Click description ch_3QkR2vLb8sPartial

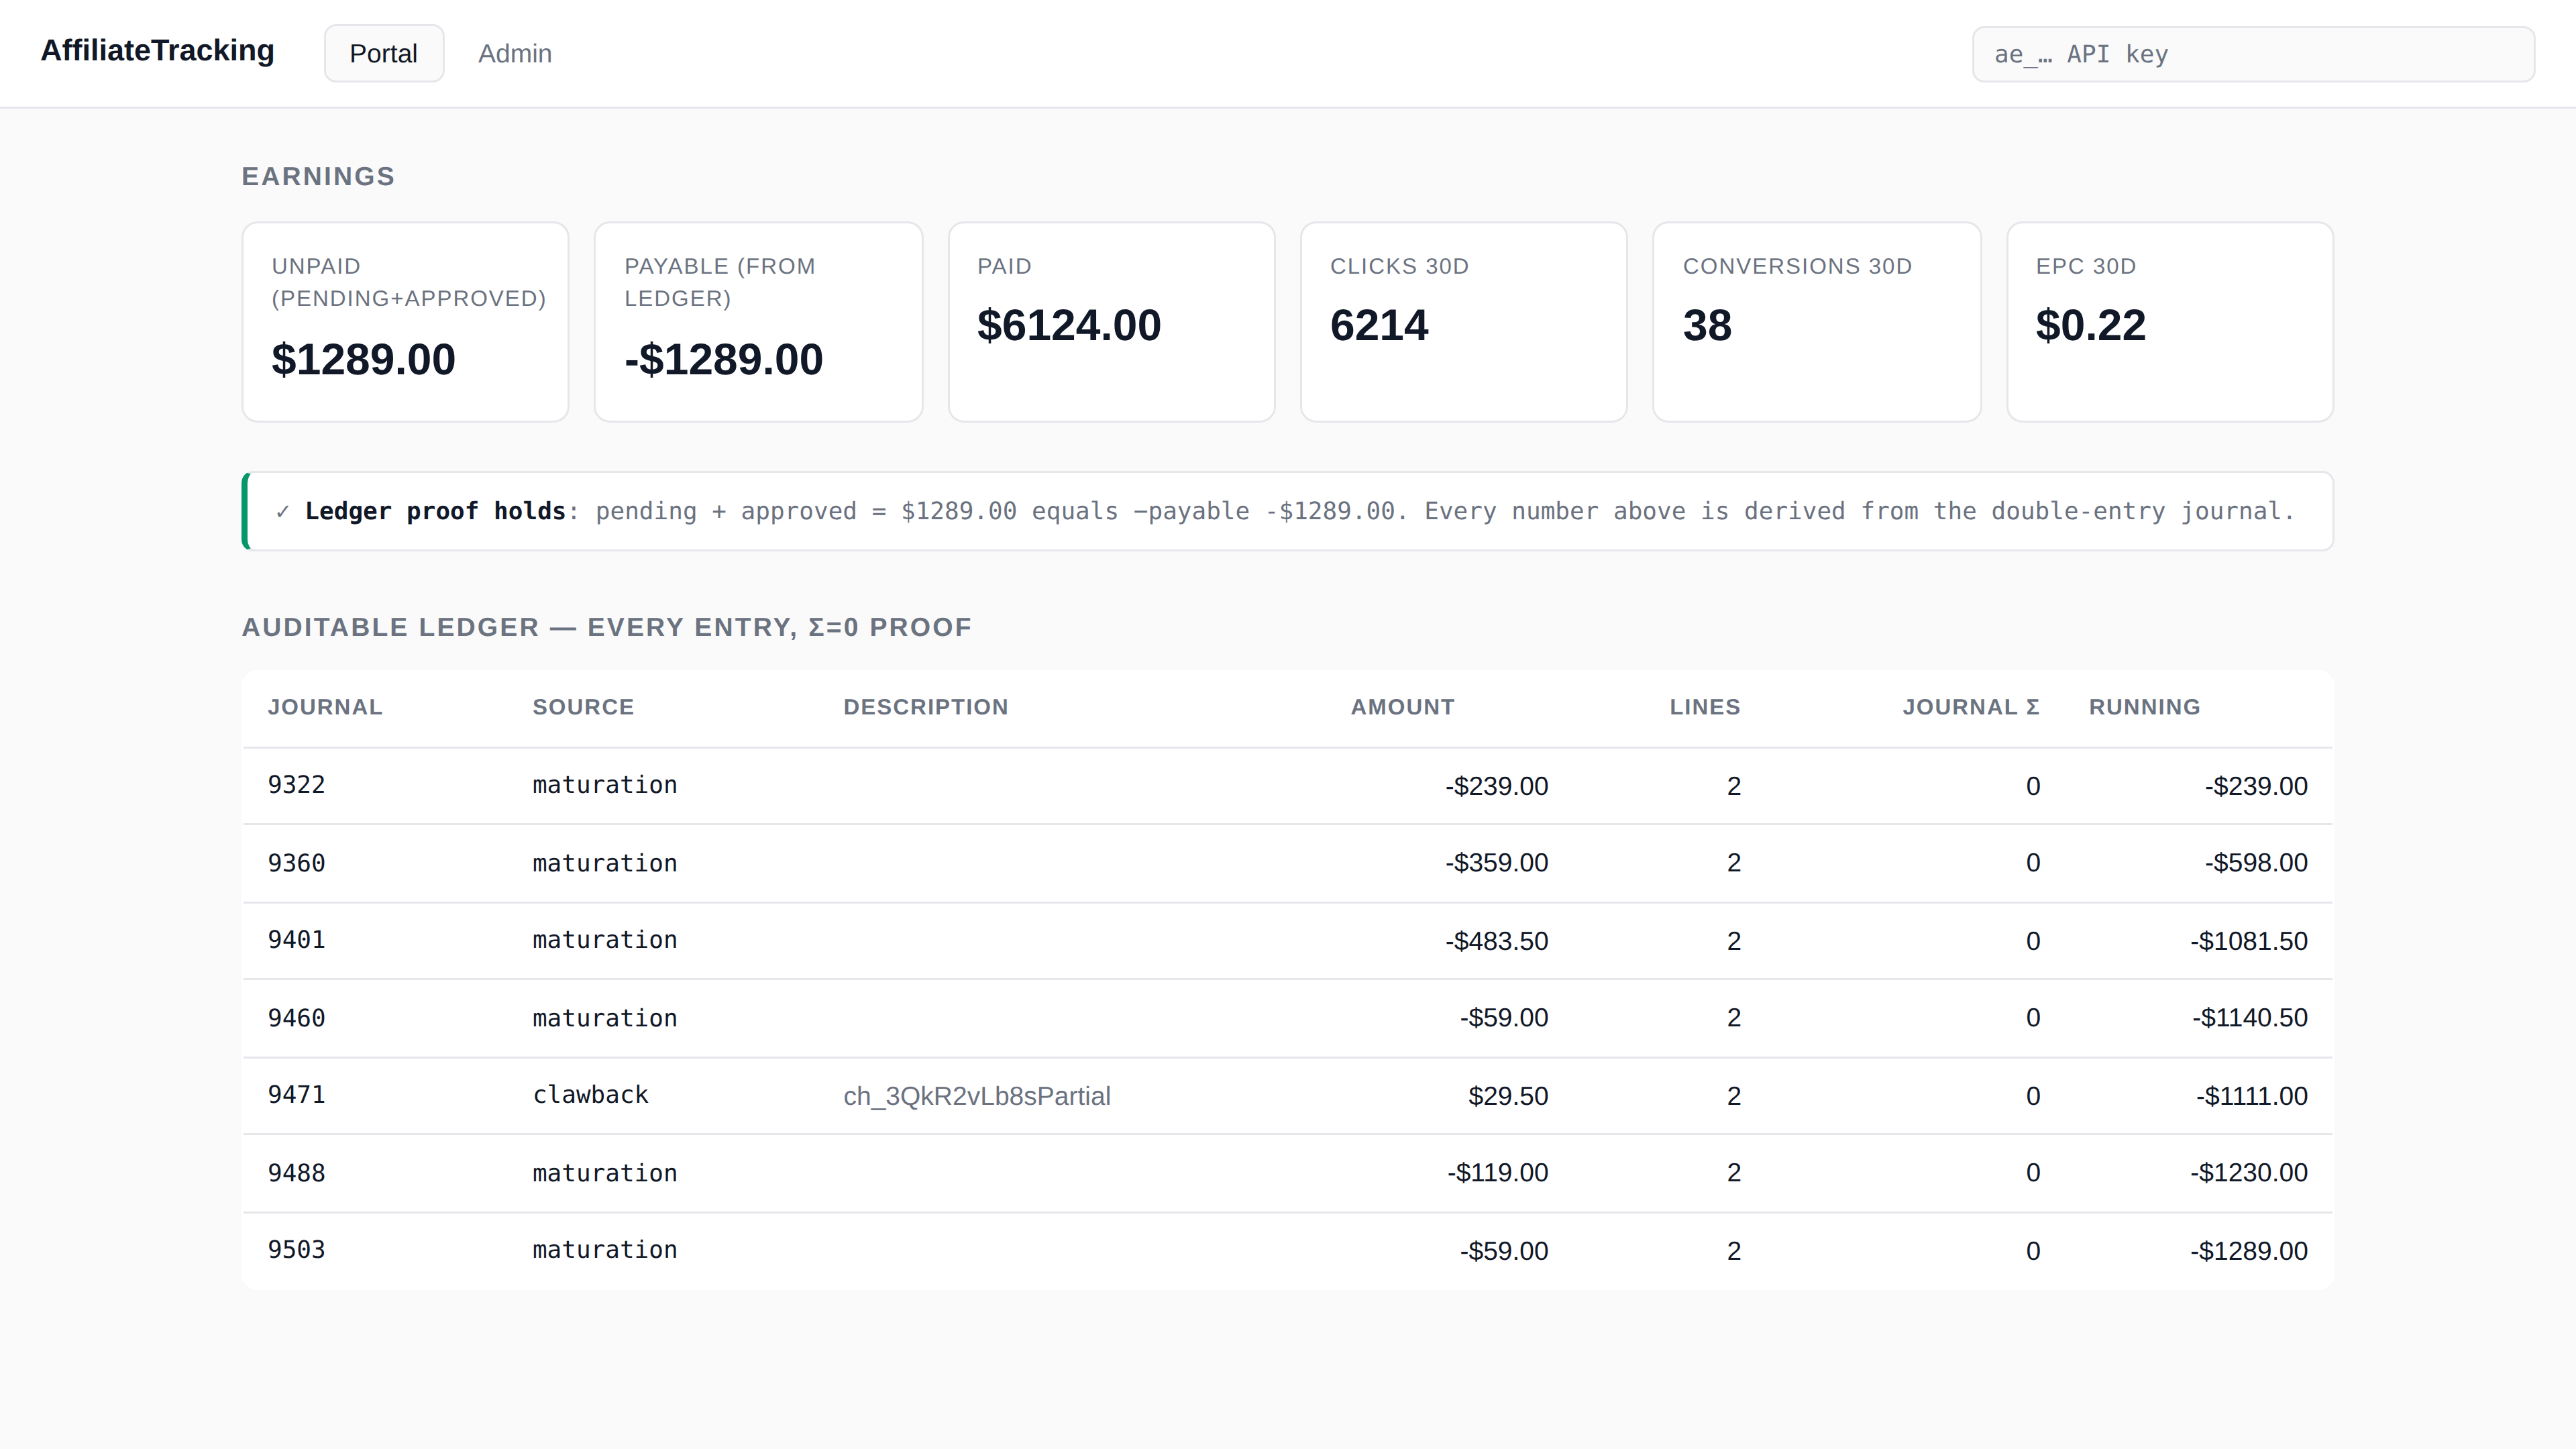[x=976, y=1096]
